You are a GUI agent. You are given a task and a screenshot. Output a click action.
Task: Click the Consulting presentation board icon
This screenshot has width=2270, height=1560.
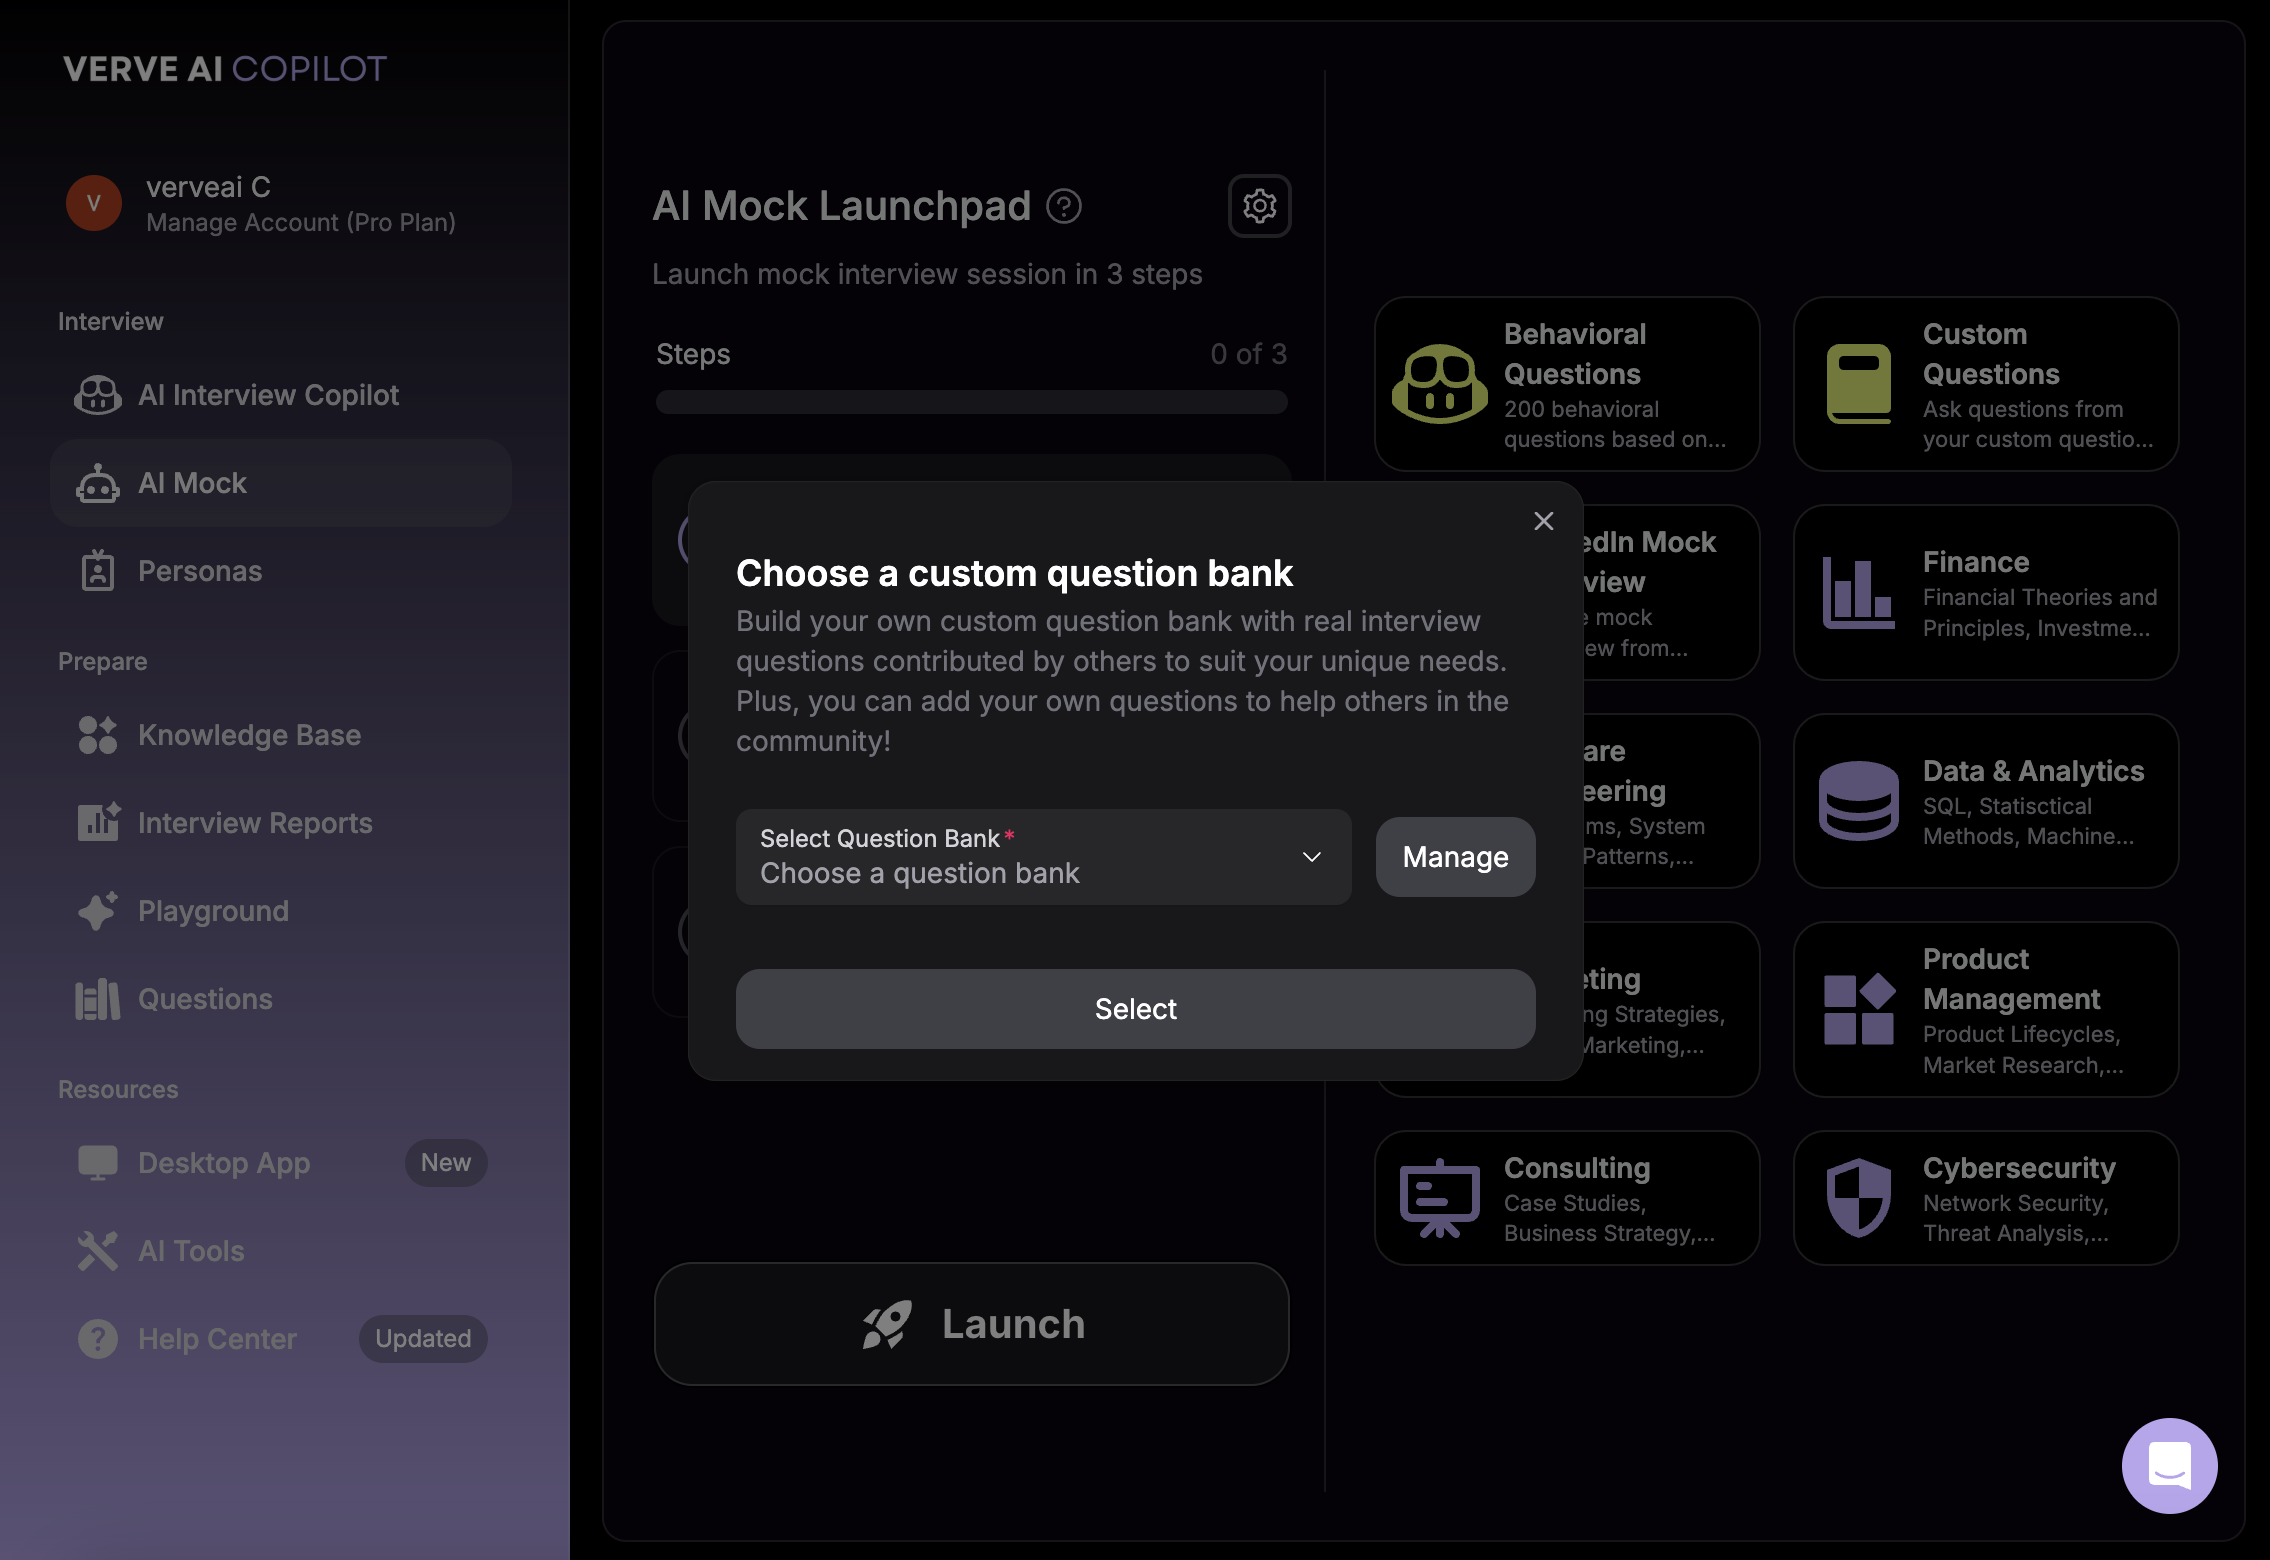[1439, 1198]
